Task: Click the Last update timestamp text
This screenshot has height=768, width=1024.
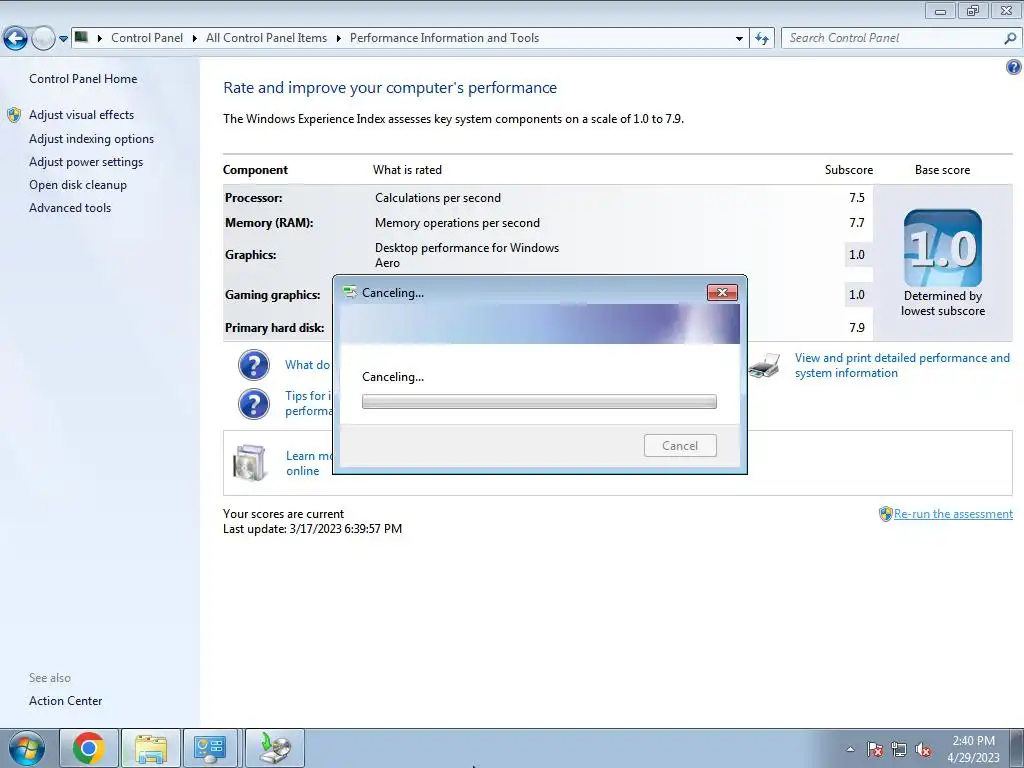Action: tap(312, 529)
